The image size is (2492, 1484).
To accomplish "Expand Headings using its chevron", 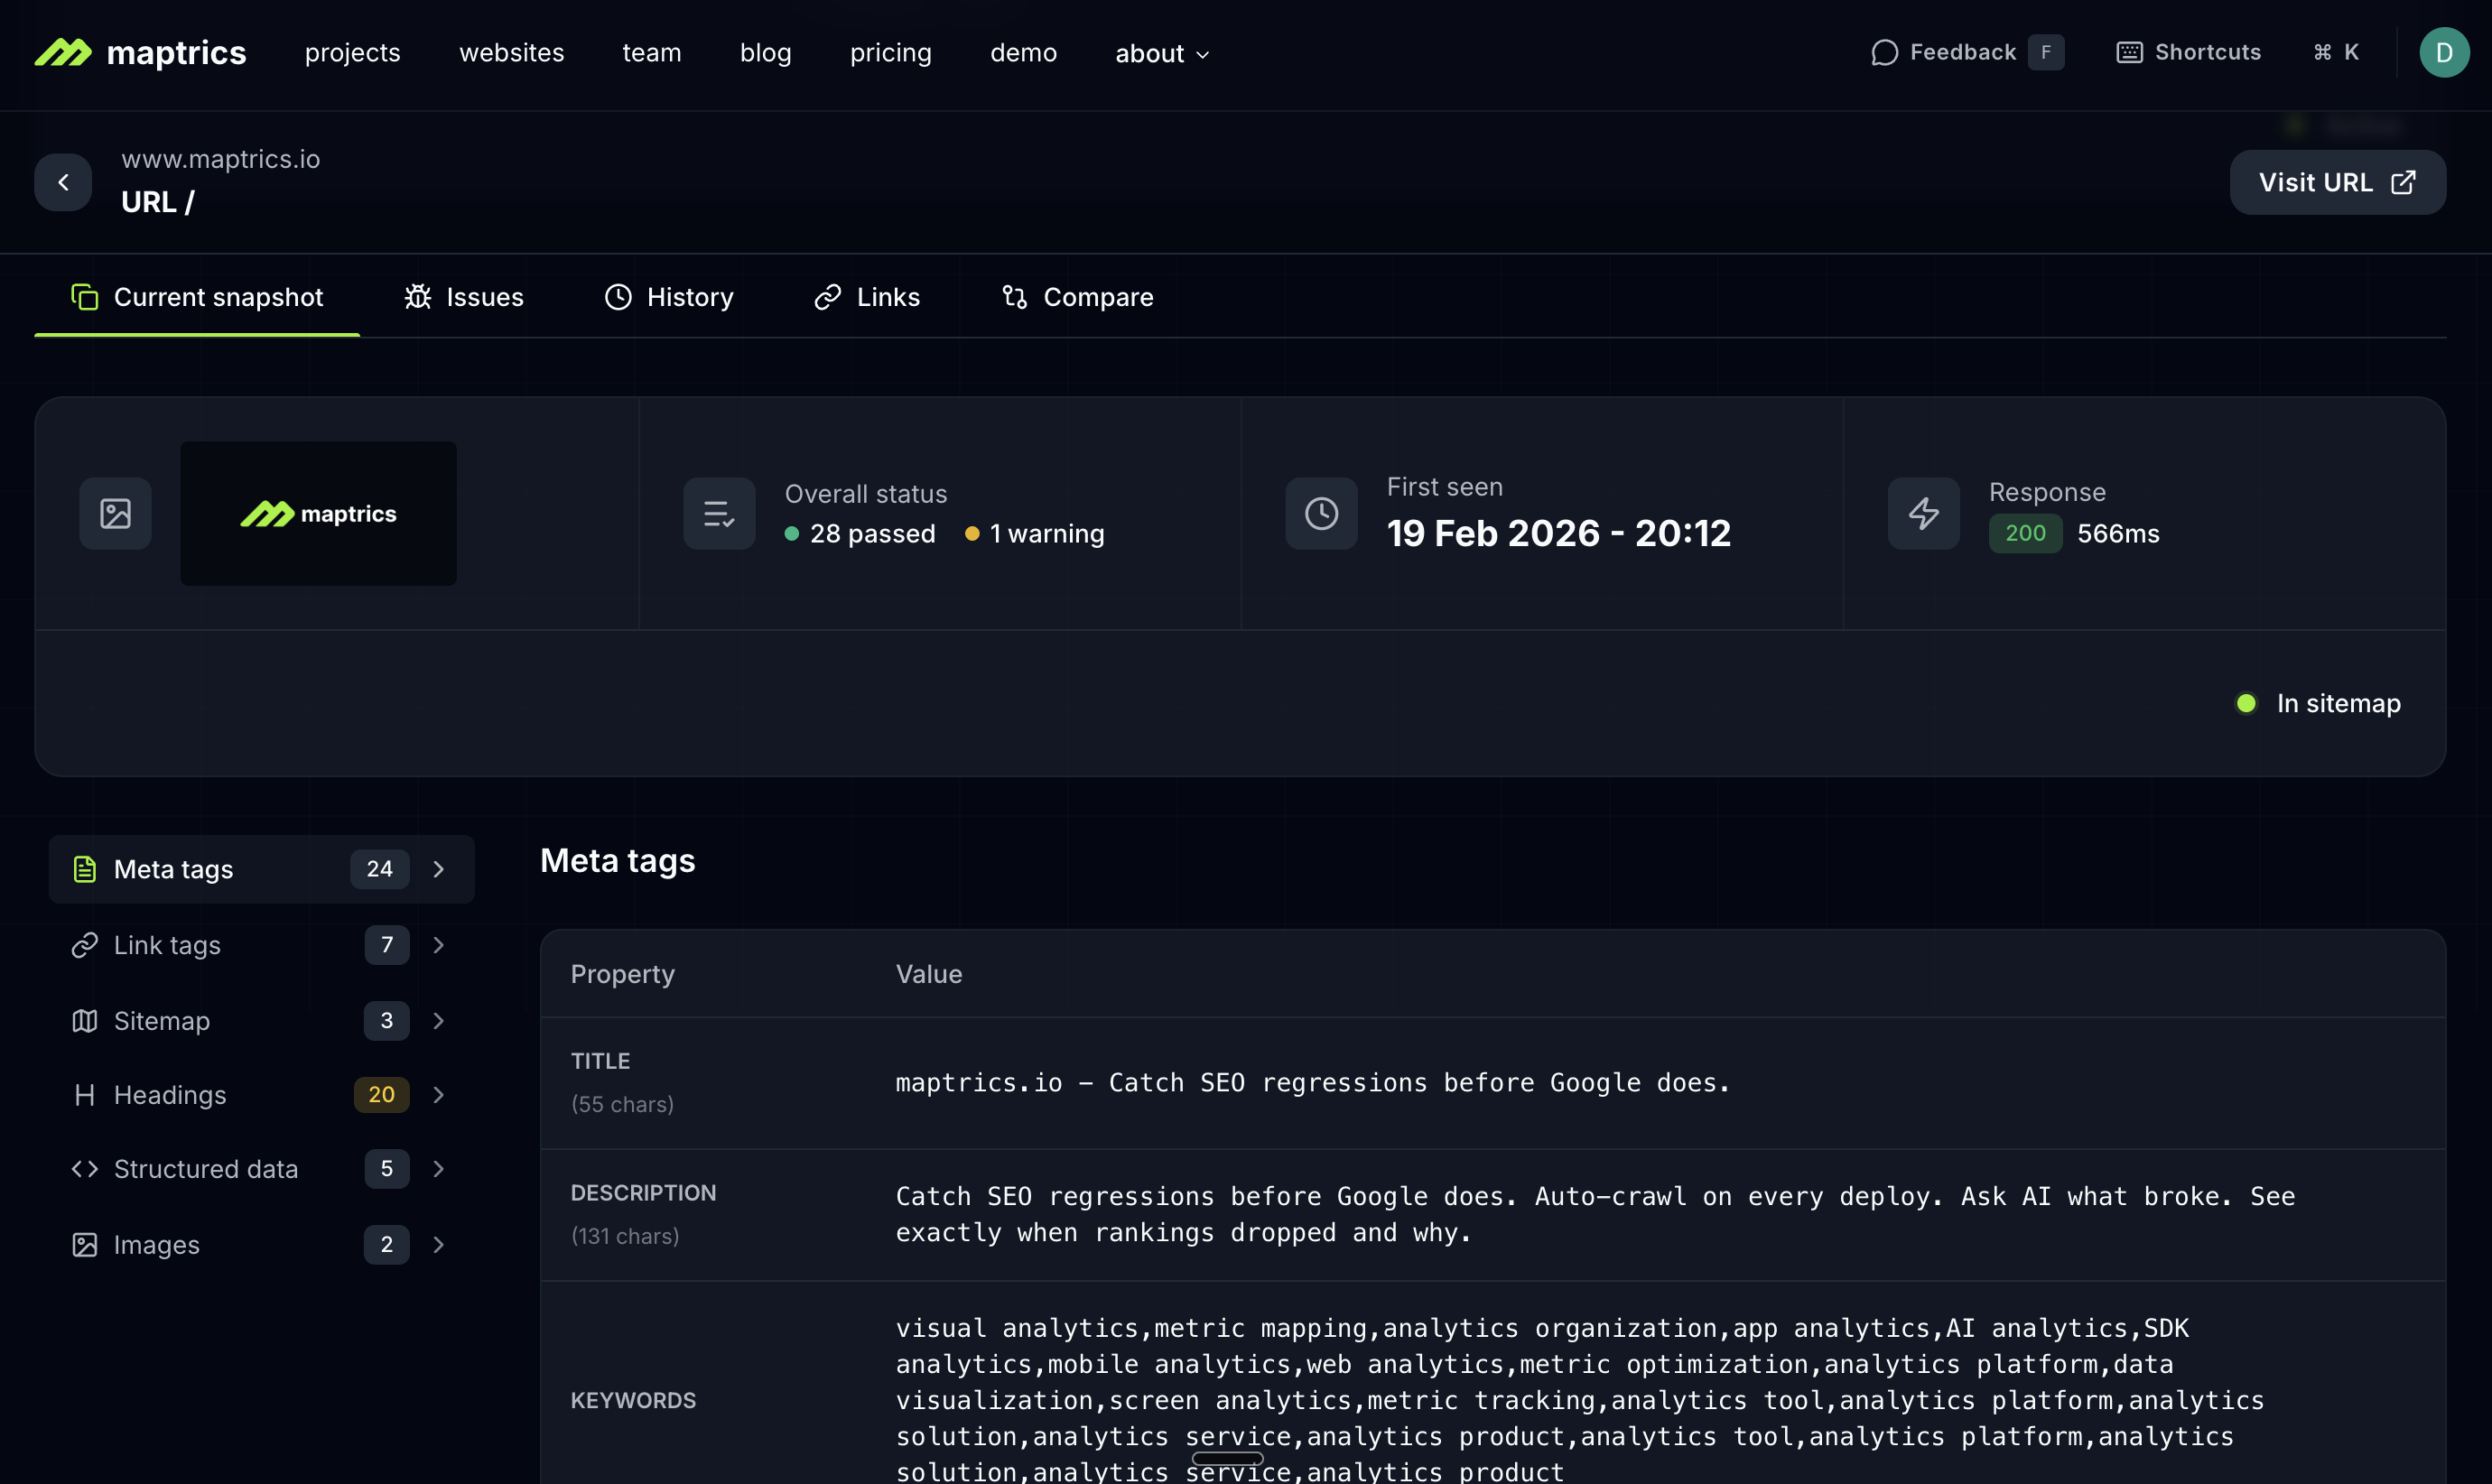I will click(439, 1094).
